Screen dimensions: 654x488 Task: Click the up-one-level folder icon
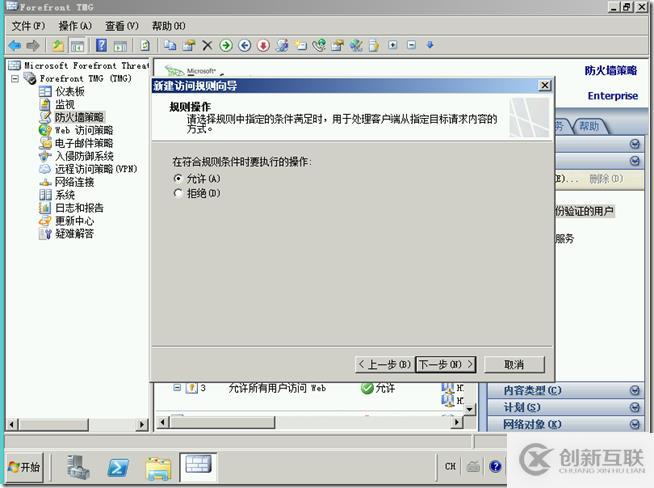click(x=58, y=45)
